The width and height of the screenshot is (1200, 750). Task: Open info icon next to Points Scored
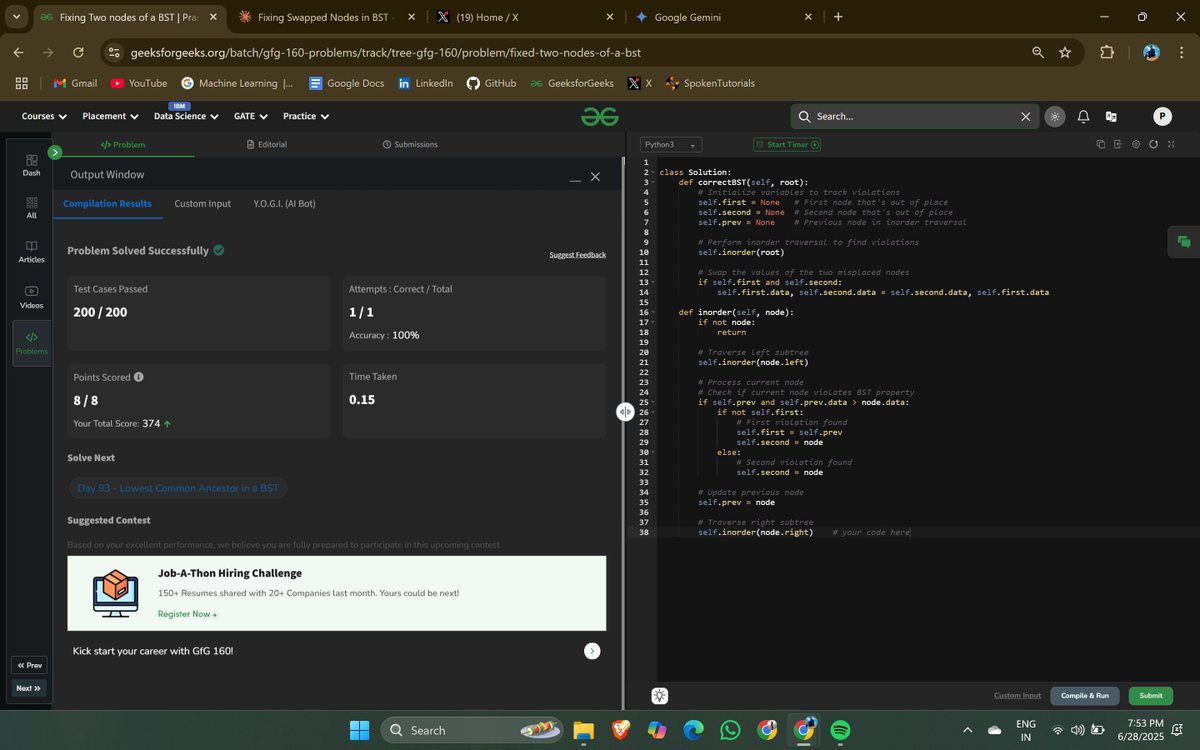point(139,377)
